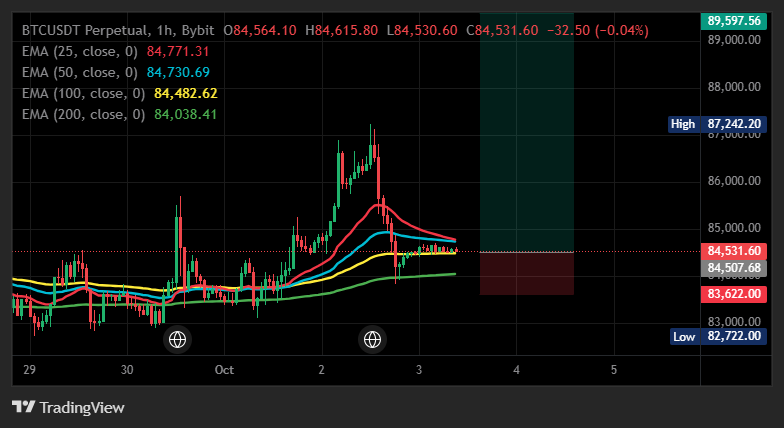Click the 88,000.00 price axis tick
784x428 pixels.
tap(734, 87)
